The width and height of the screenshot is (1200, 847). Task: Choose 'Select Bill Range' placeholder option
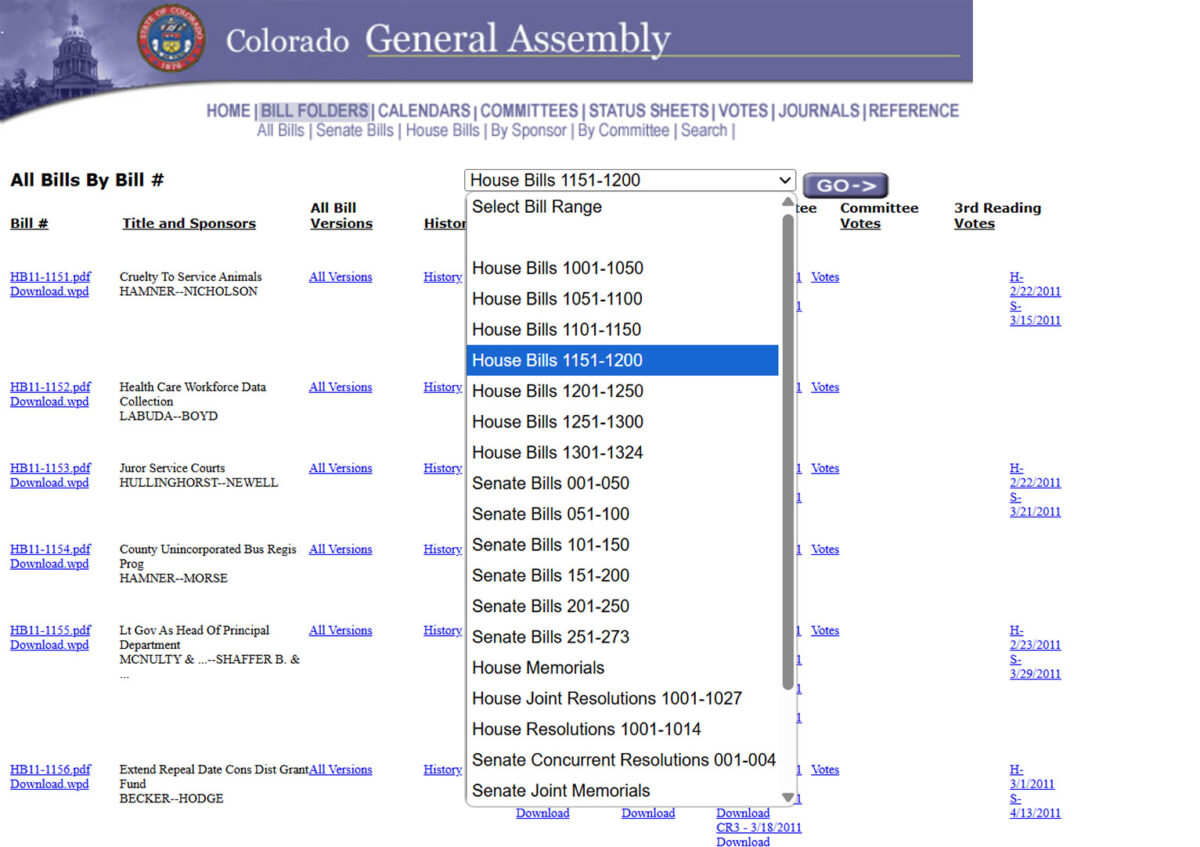(x=622, y=207)
